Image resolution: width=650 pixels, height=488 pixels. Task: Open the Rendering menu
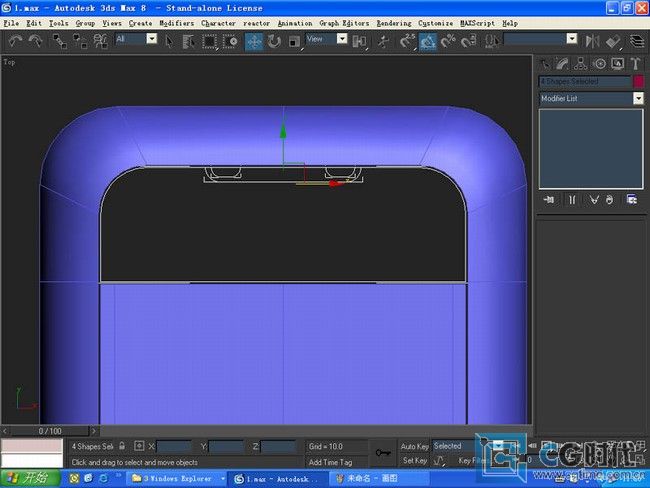394,23
